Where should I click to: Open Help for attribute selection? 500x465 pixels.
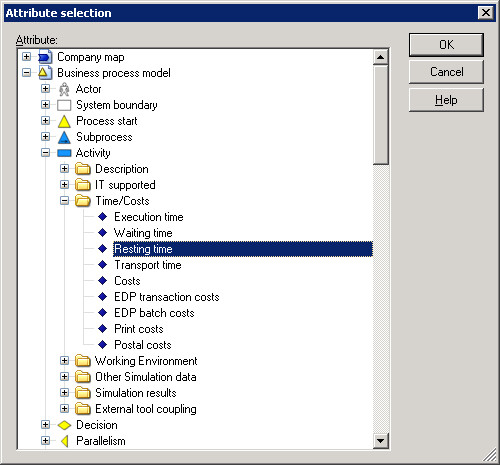(x=446, y=100)
